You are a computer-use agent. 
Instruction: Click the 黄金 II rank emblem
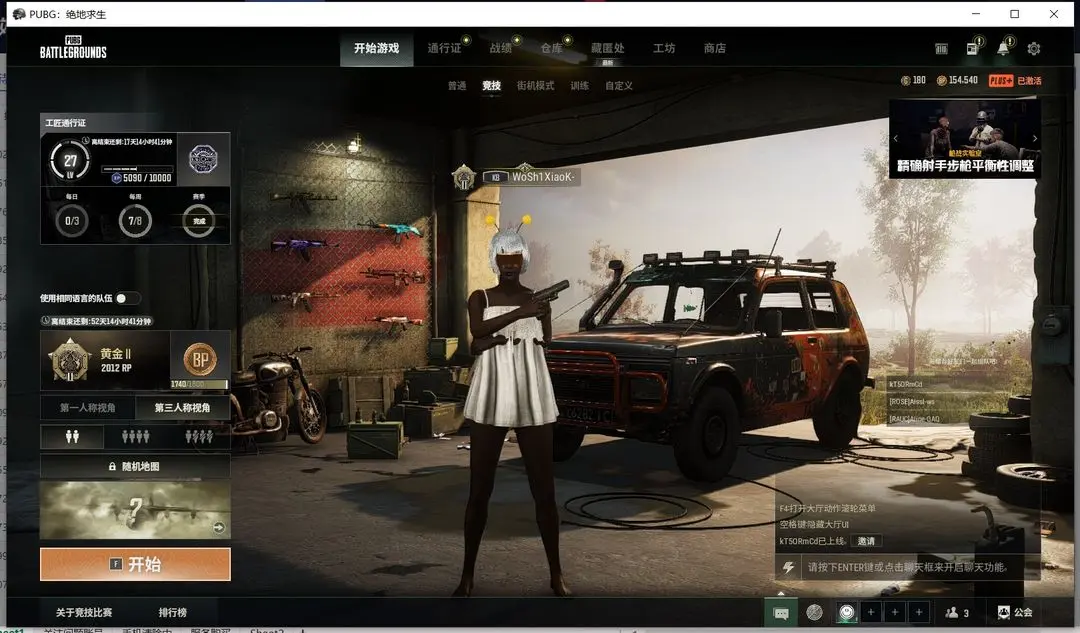click(x=70, y=360)
